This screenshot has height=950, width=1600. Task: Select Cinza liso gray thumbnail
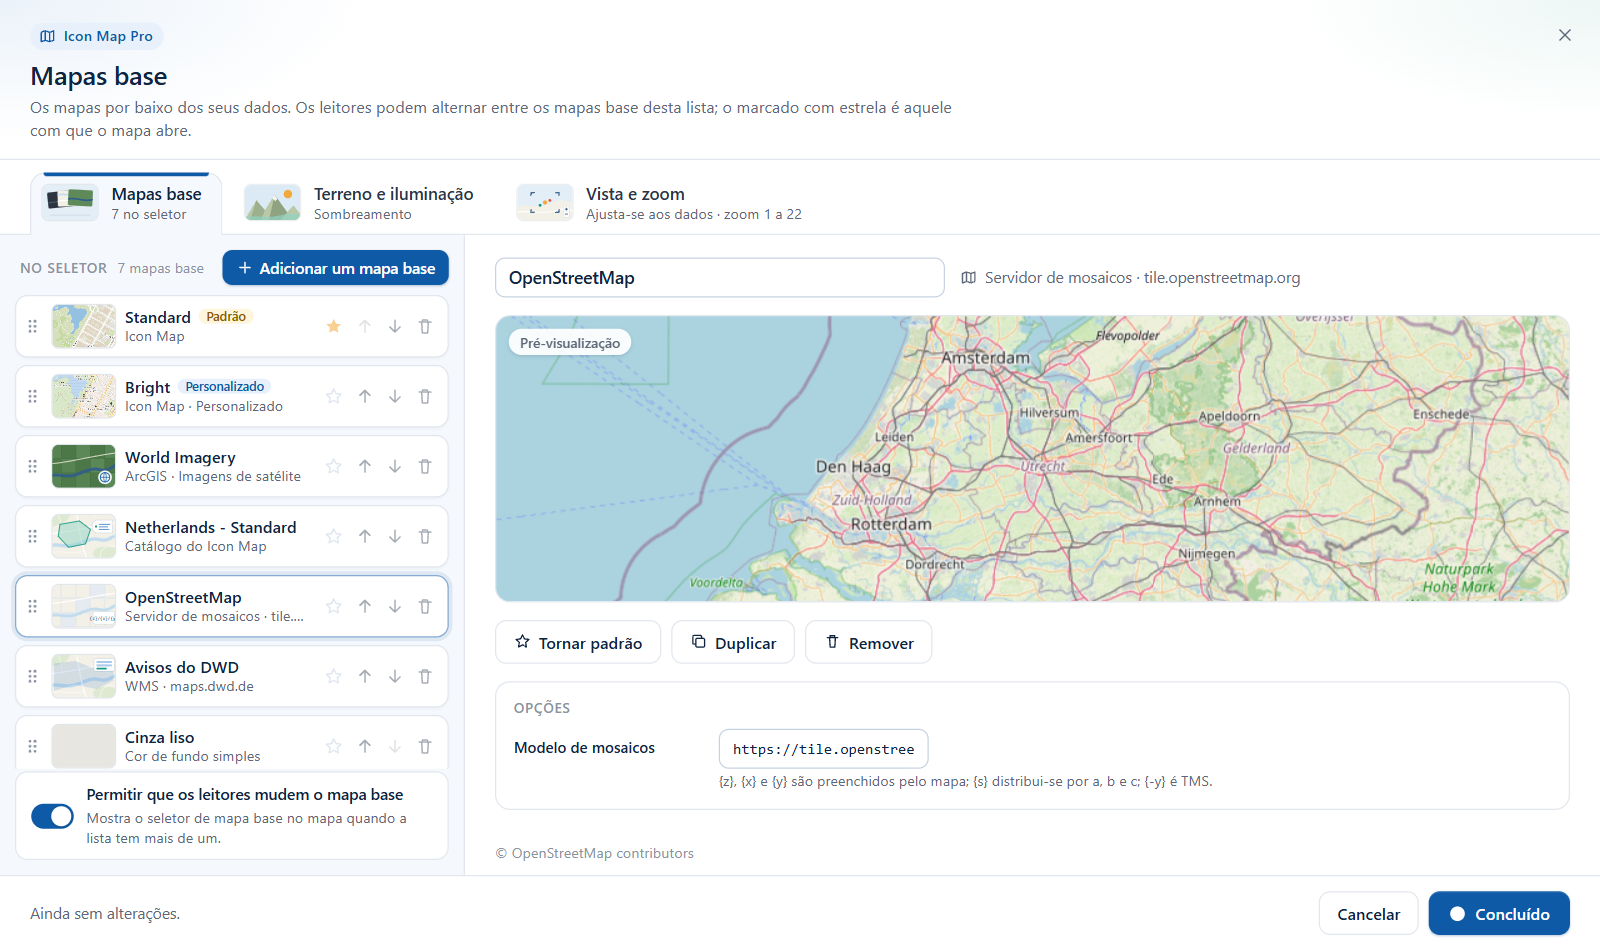coord(84,747)
